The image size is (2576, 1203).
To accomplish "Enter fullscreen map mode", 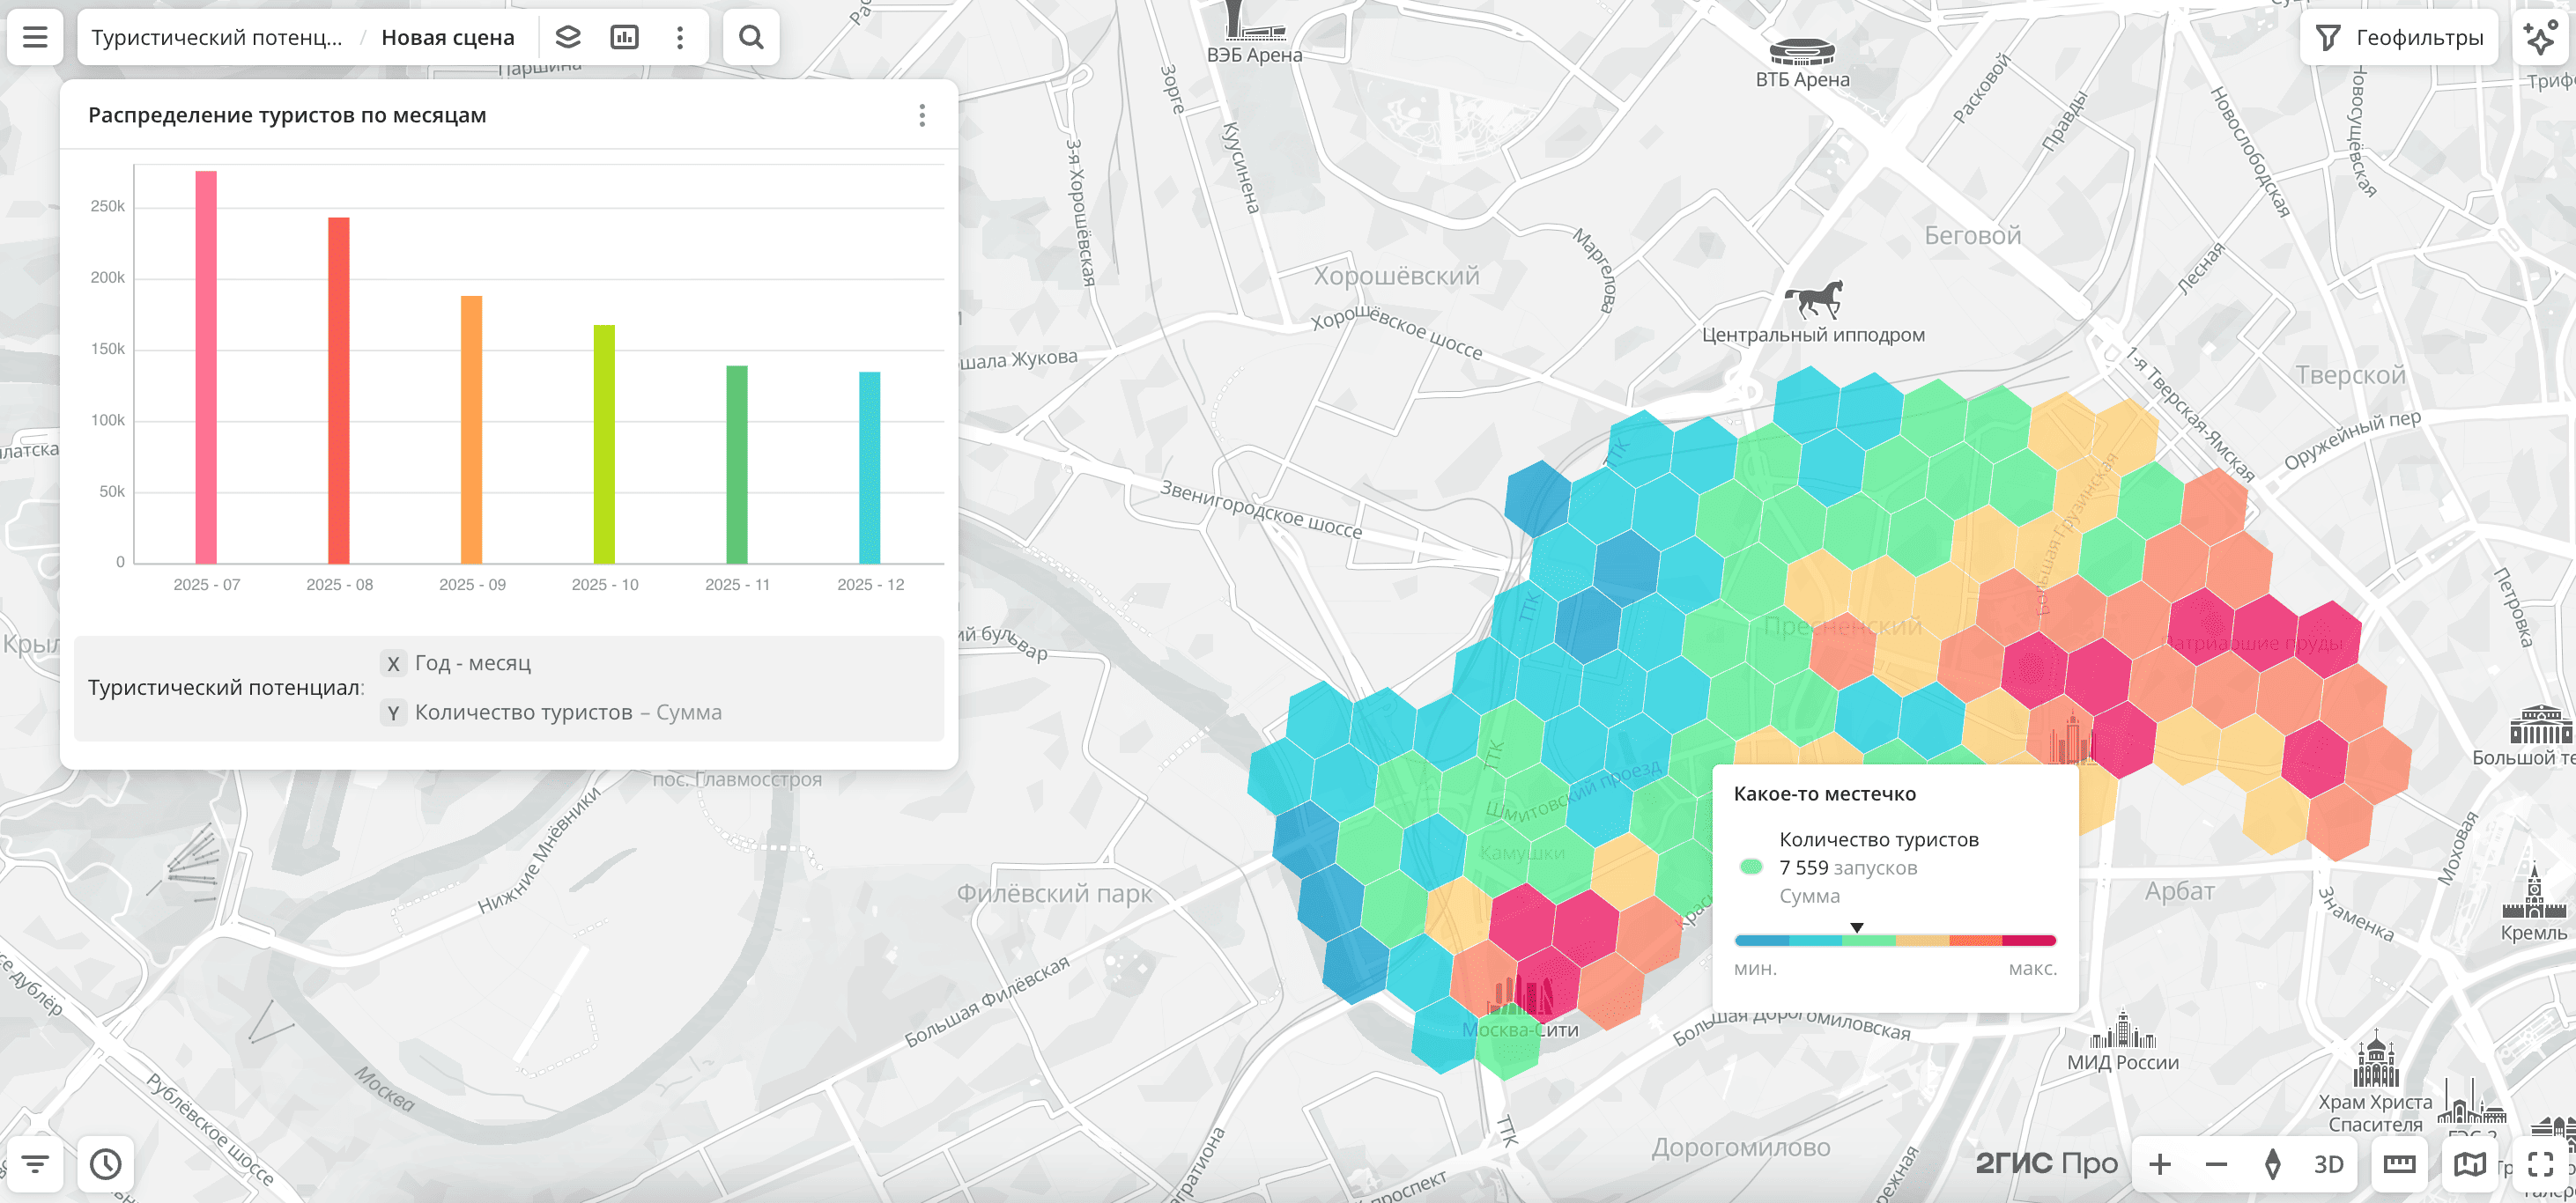I will [2540, 1164].
